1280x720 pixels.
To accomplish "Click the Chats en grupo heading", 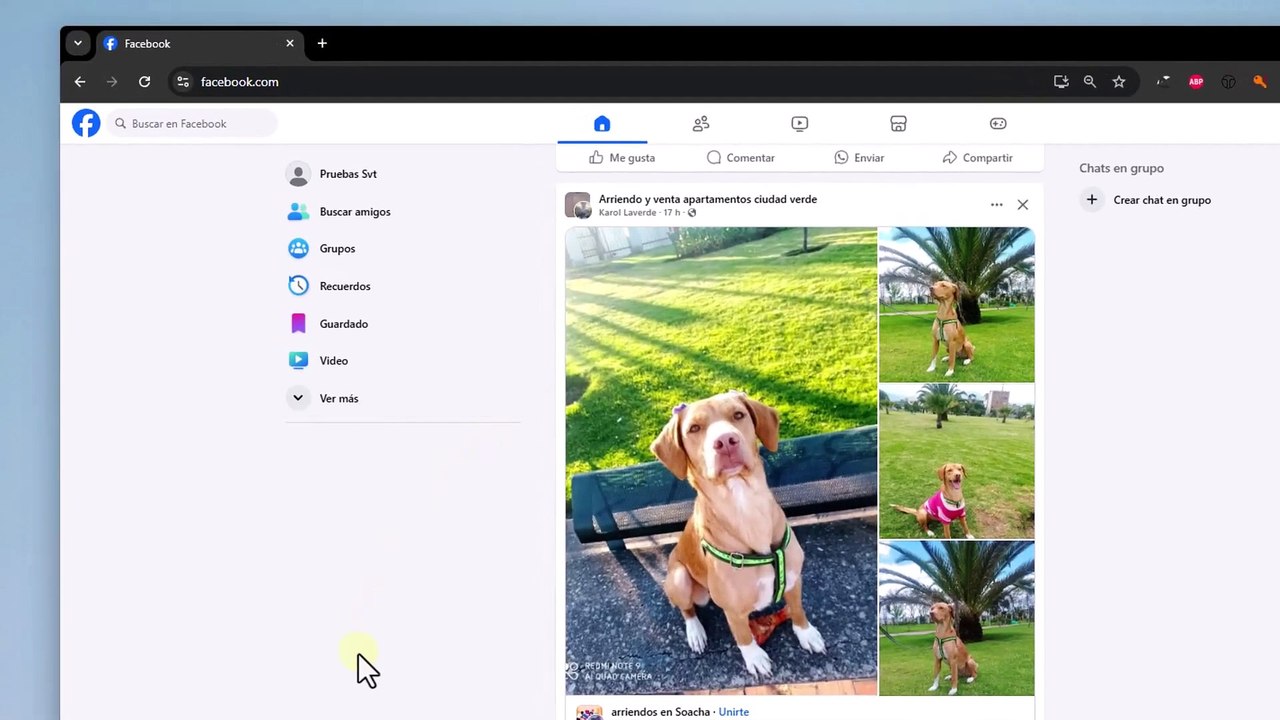I will 1121,168.
